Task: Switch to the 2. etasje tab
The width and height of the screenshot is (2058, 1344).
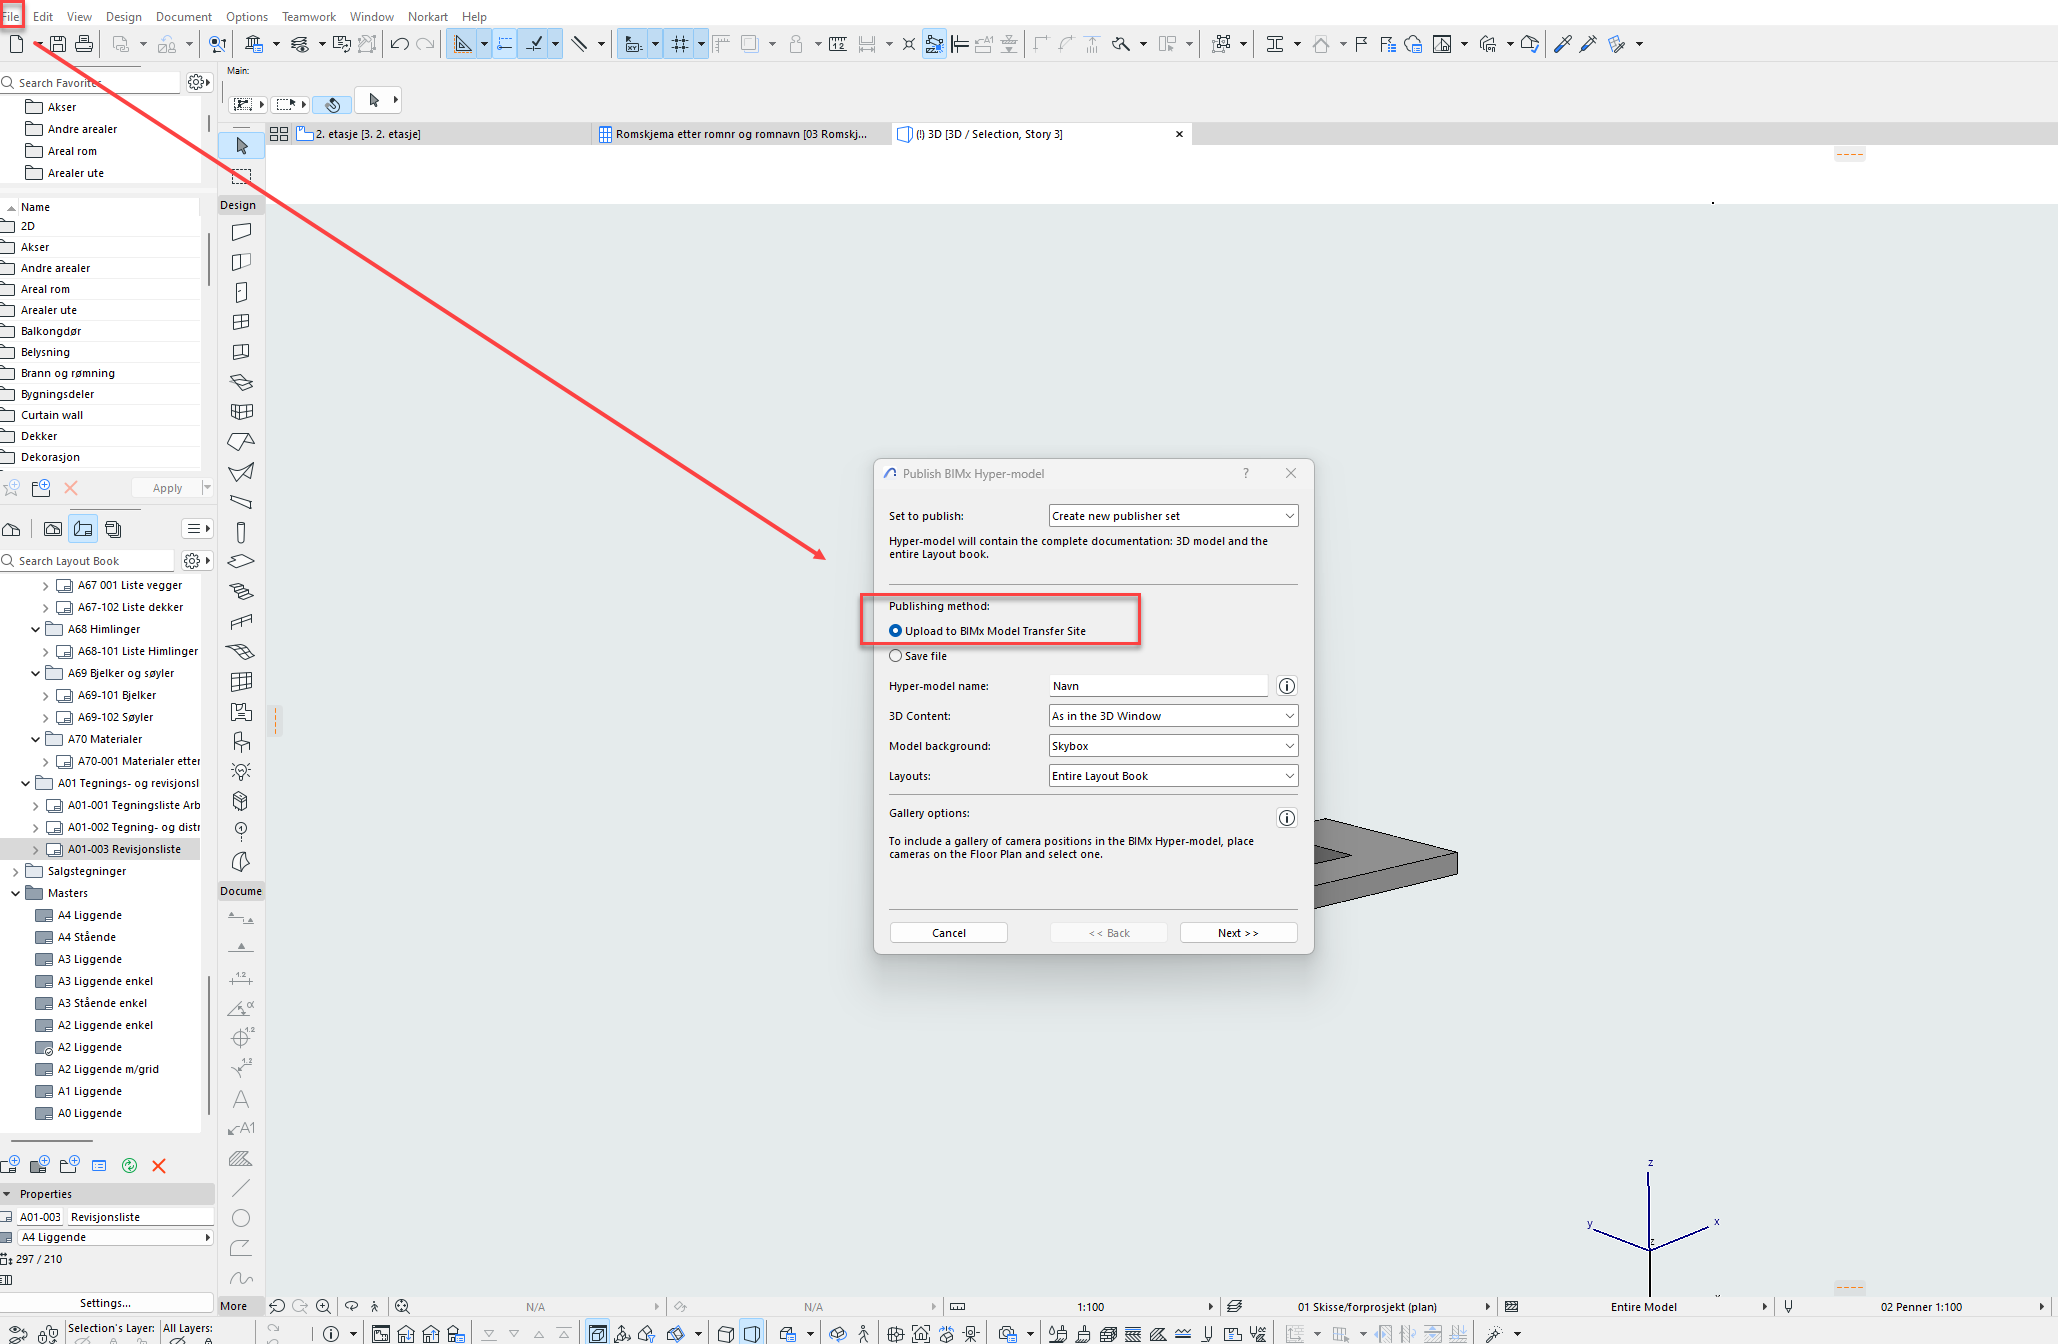Action: tap(368, 134)
